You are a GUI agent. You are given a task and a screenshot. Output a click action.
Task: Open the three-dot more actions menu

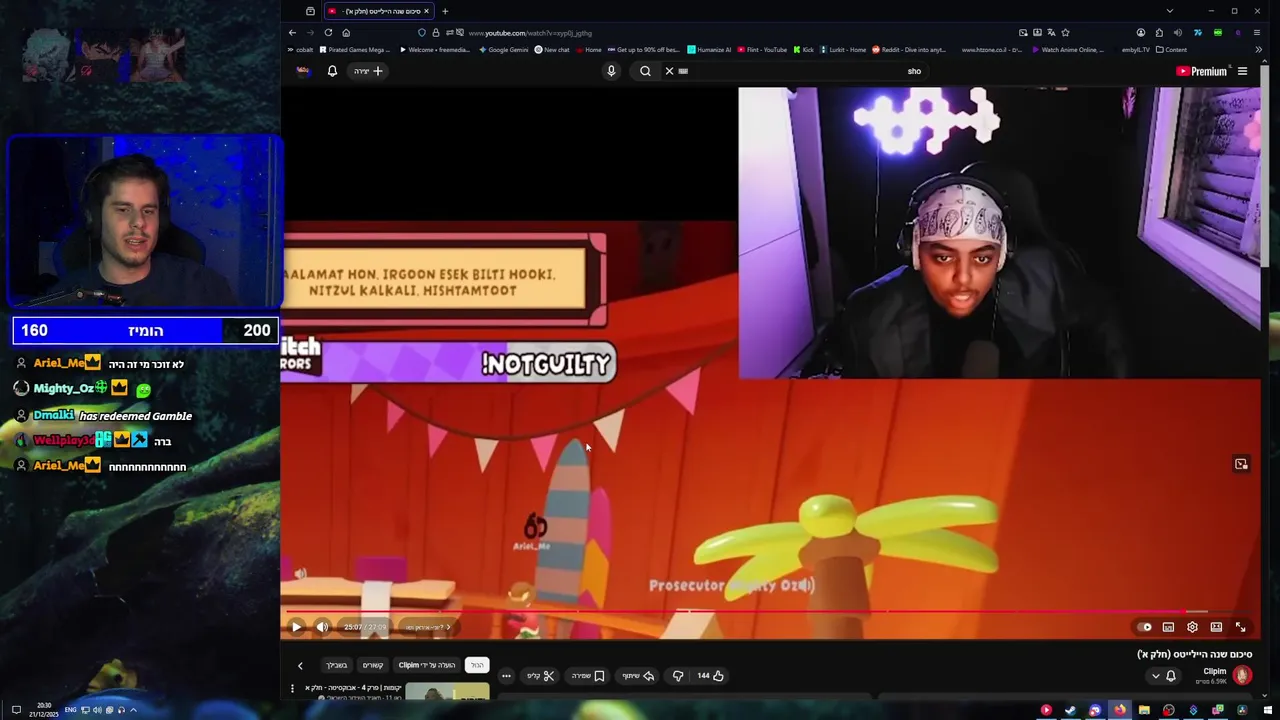506,676
